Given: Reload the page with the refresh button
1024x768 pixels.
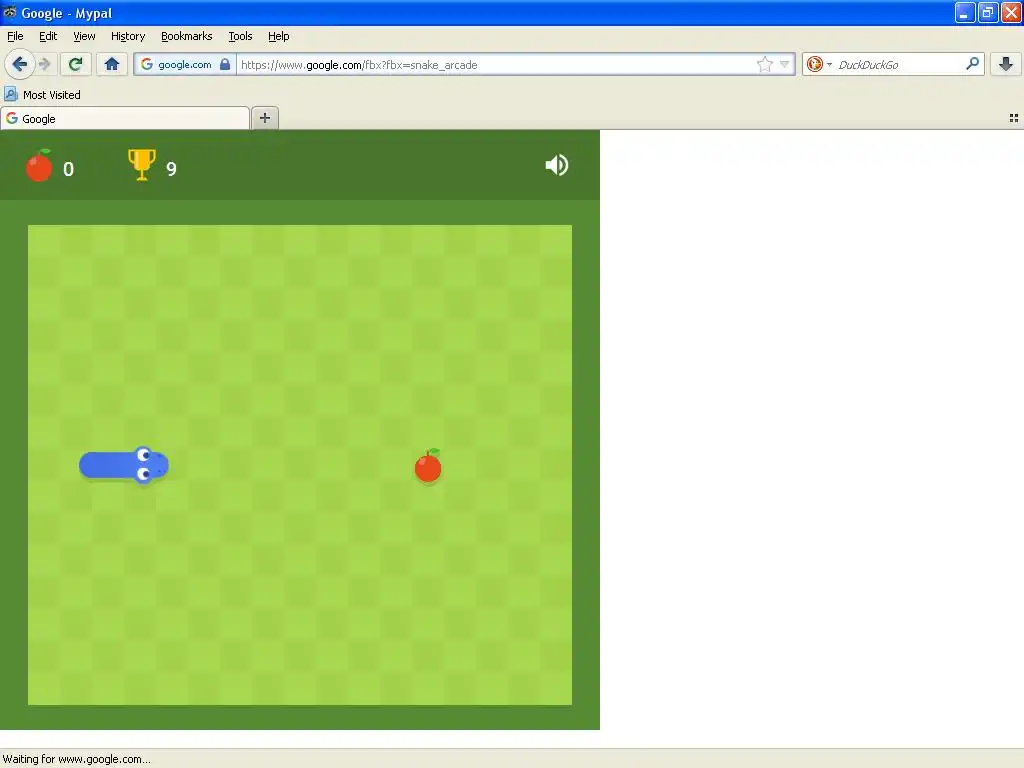Looking at the screenshot, I should tap(75, 64).
